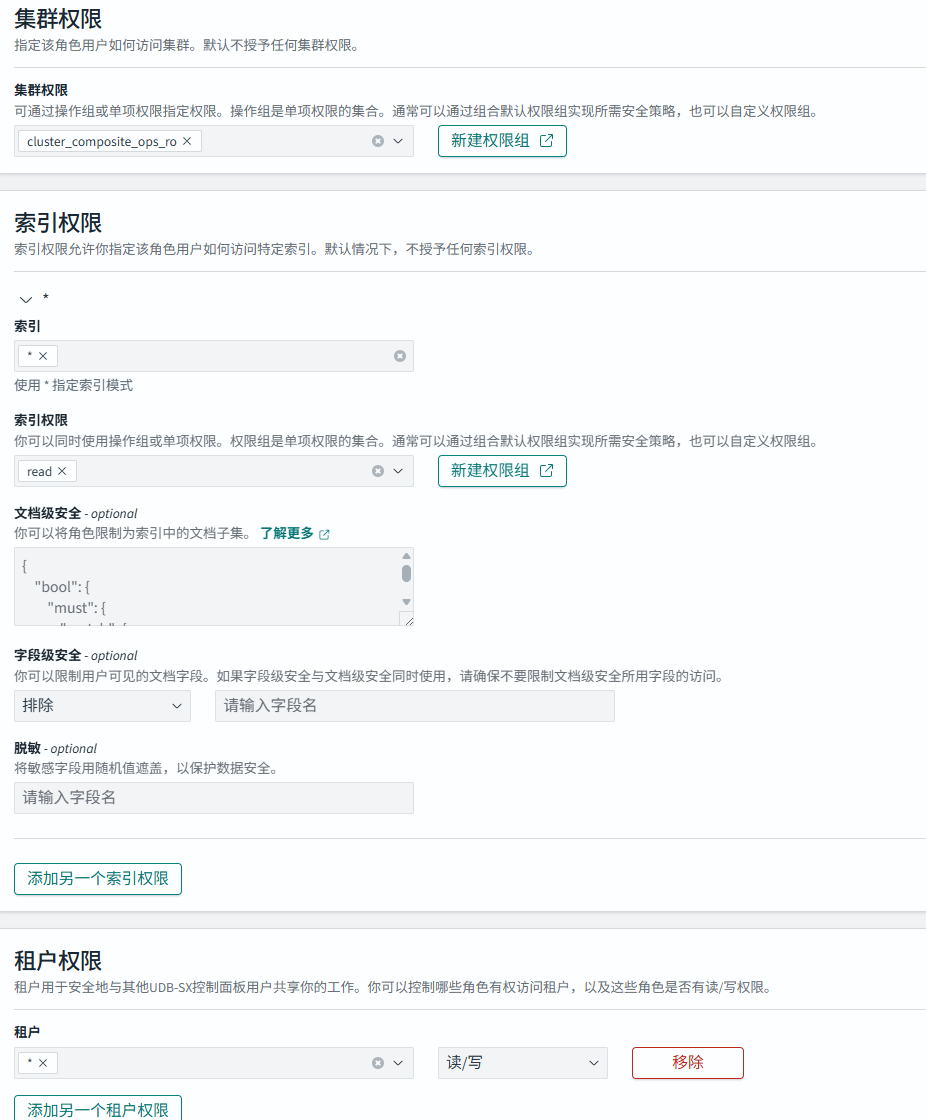
Task: Click the red 移除 button for the tenant
Action: (x=687, y=1062)
